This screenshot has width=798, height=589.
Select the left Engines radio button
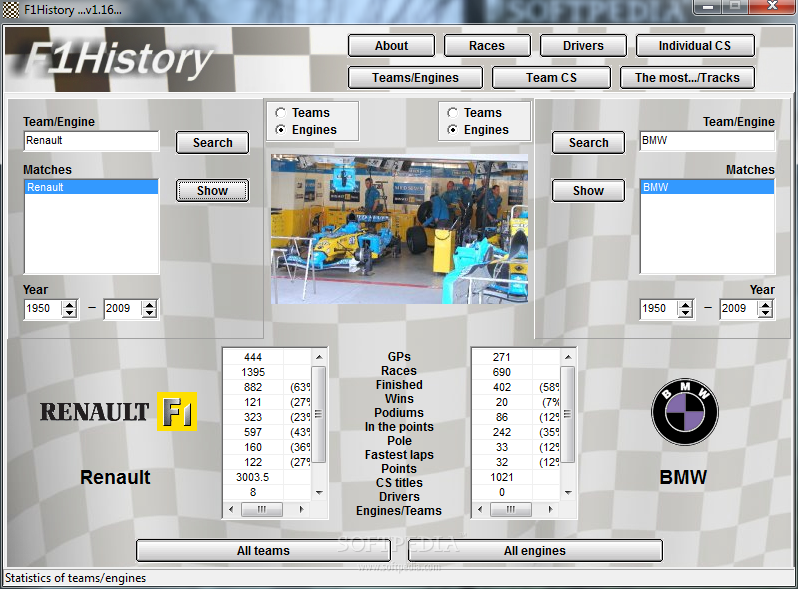point(280,130)
